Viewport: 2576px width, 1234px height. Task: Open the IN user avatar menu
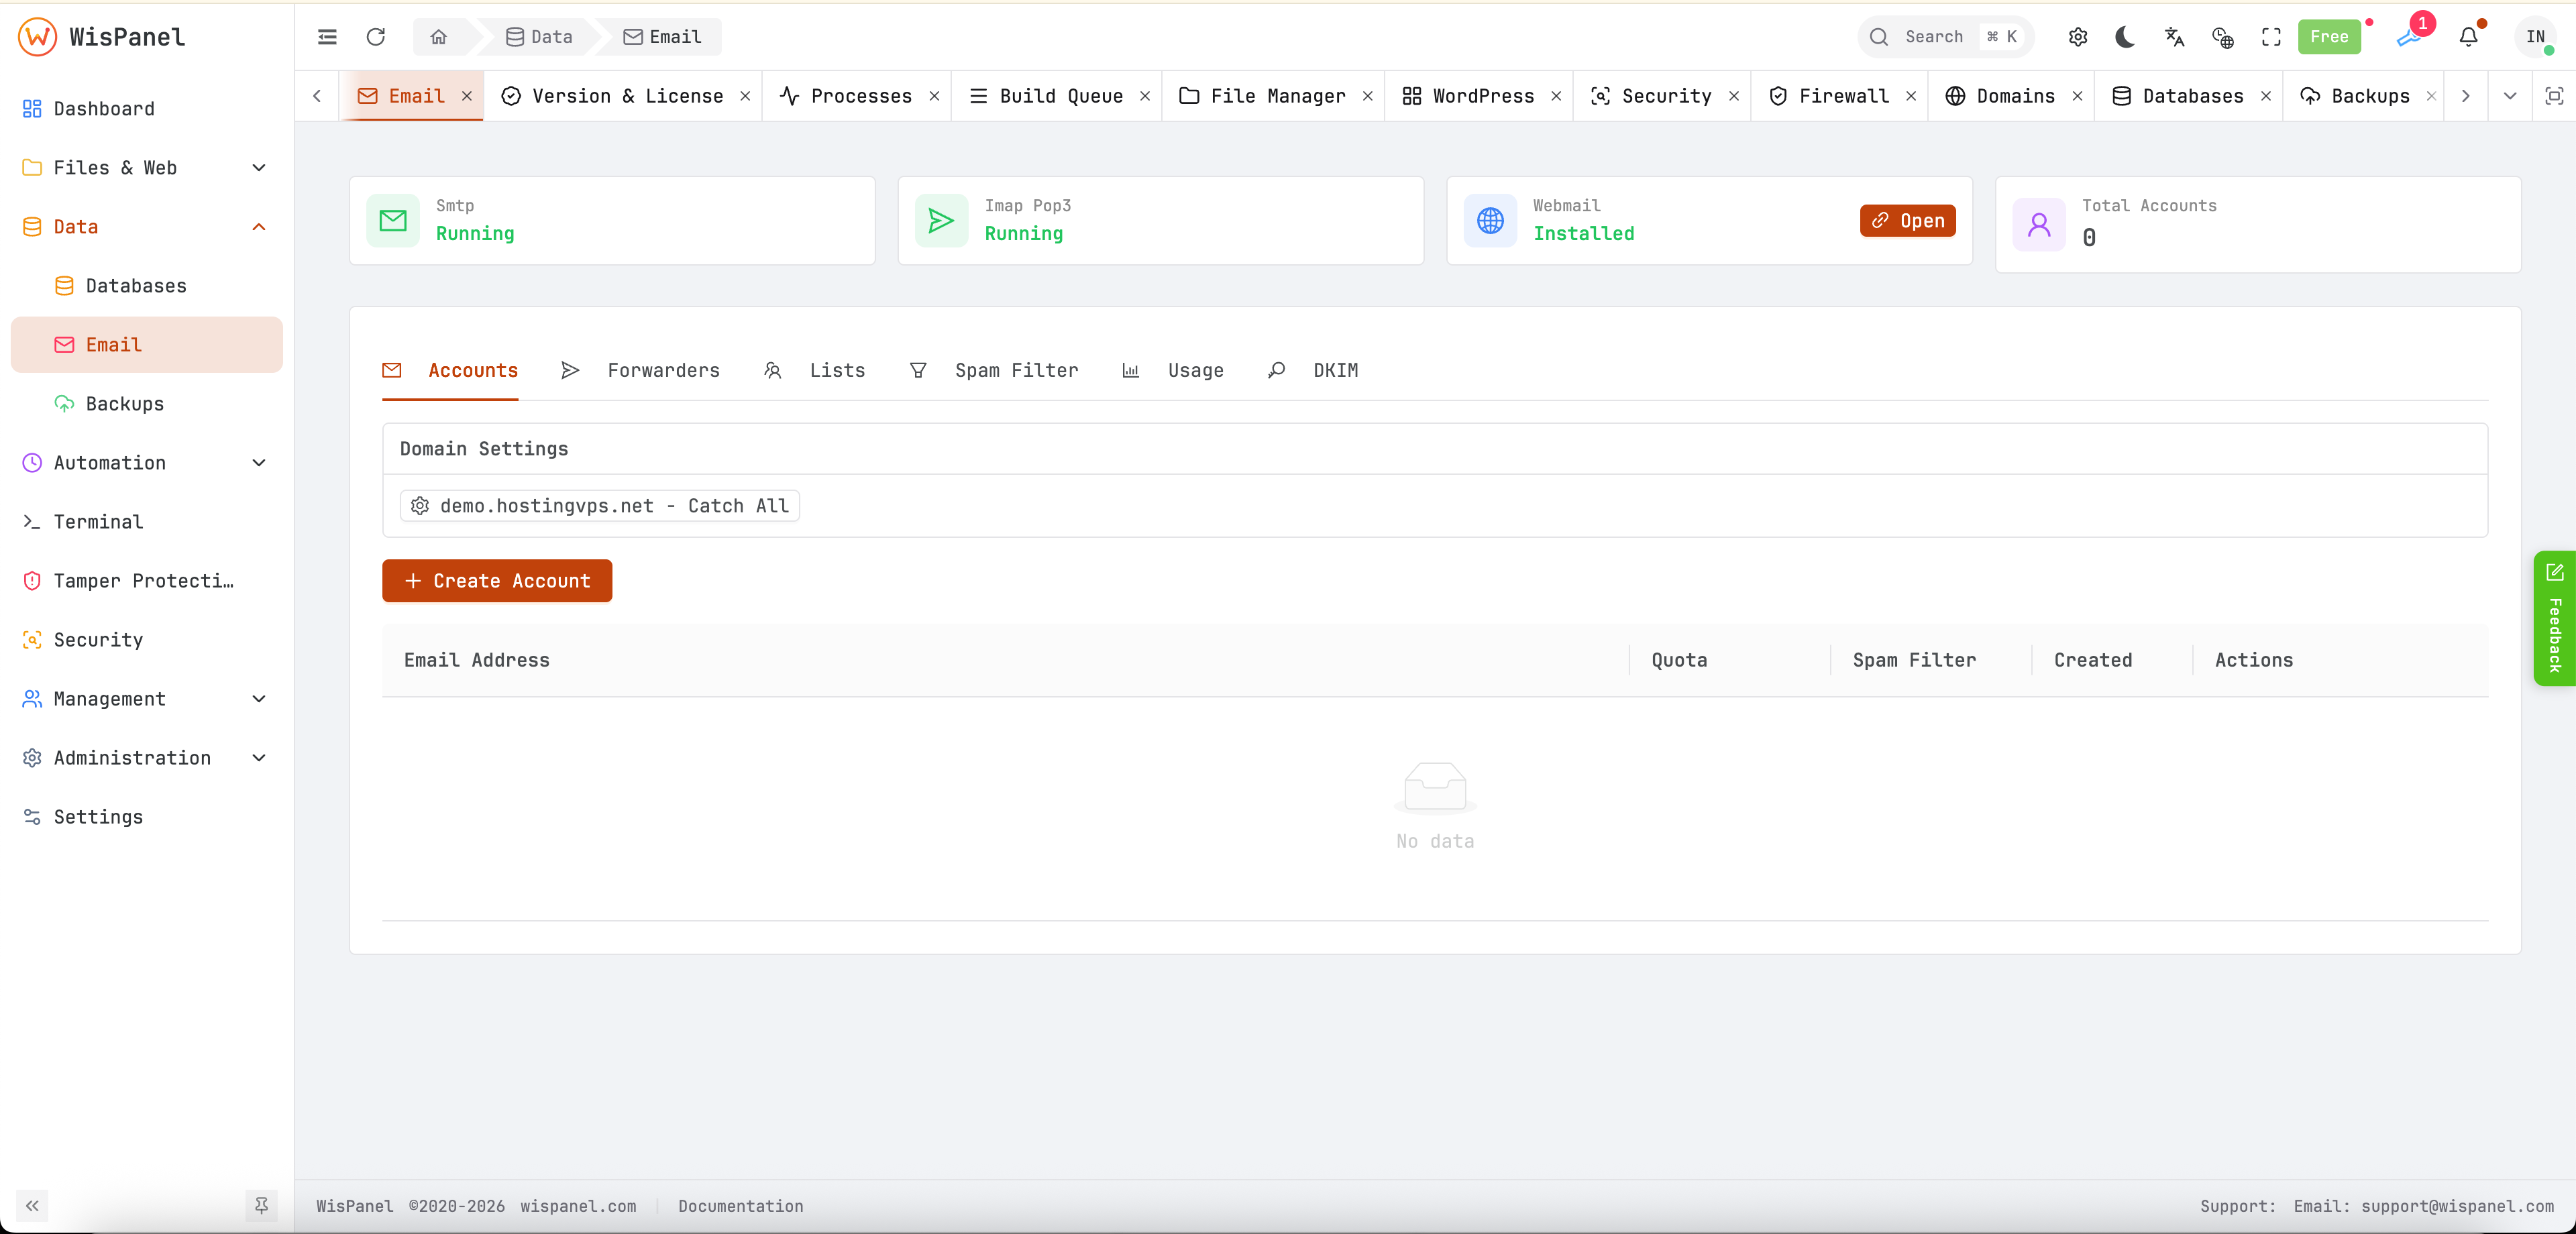(x=2535, y=37)
